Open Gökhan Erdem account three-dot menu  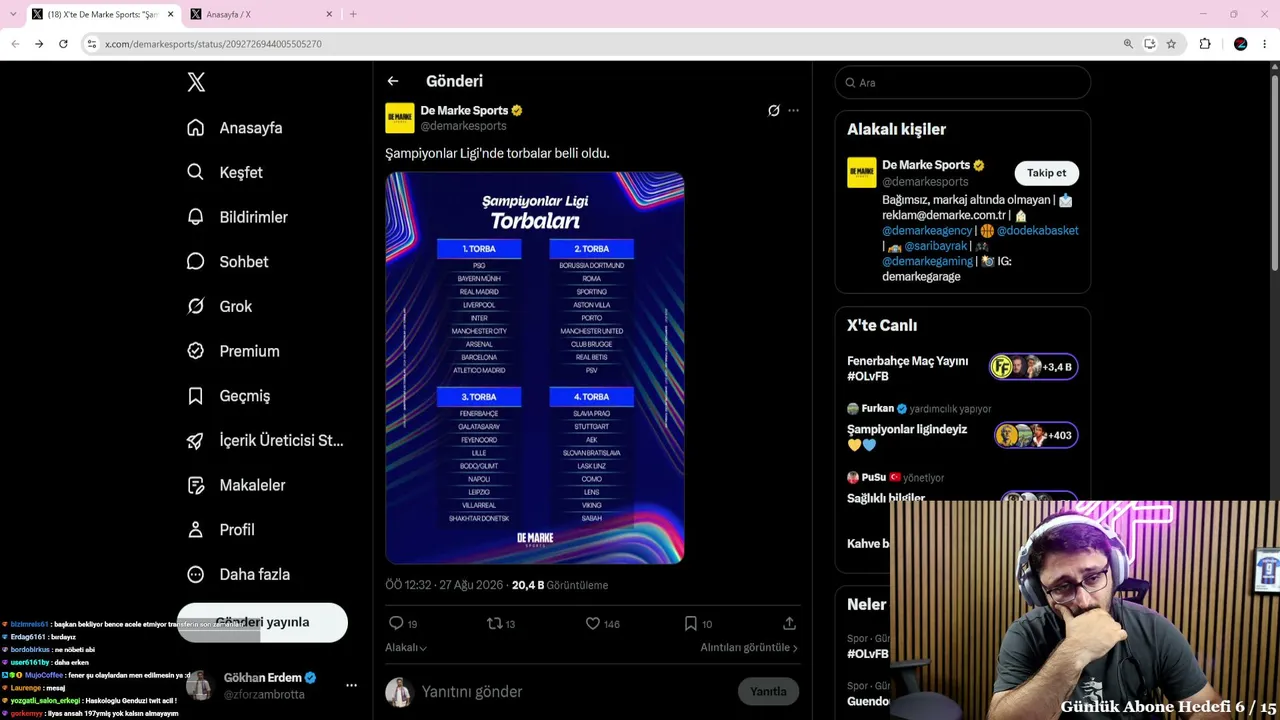click(x=351, y=685)
